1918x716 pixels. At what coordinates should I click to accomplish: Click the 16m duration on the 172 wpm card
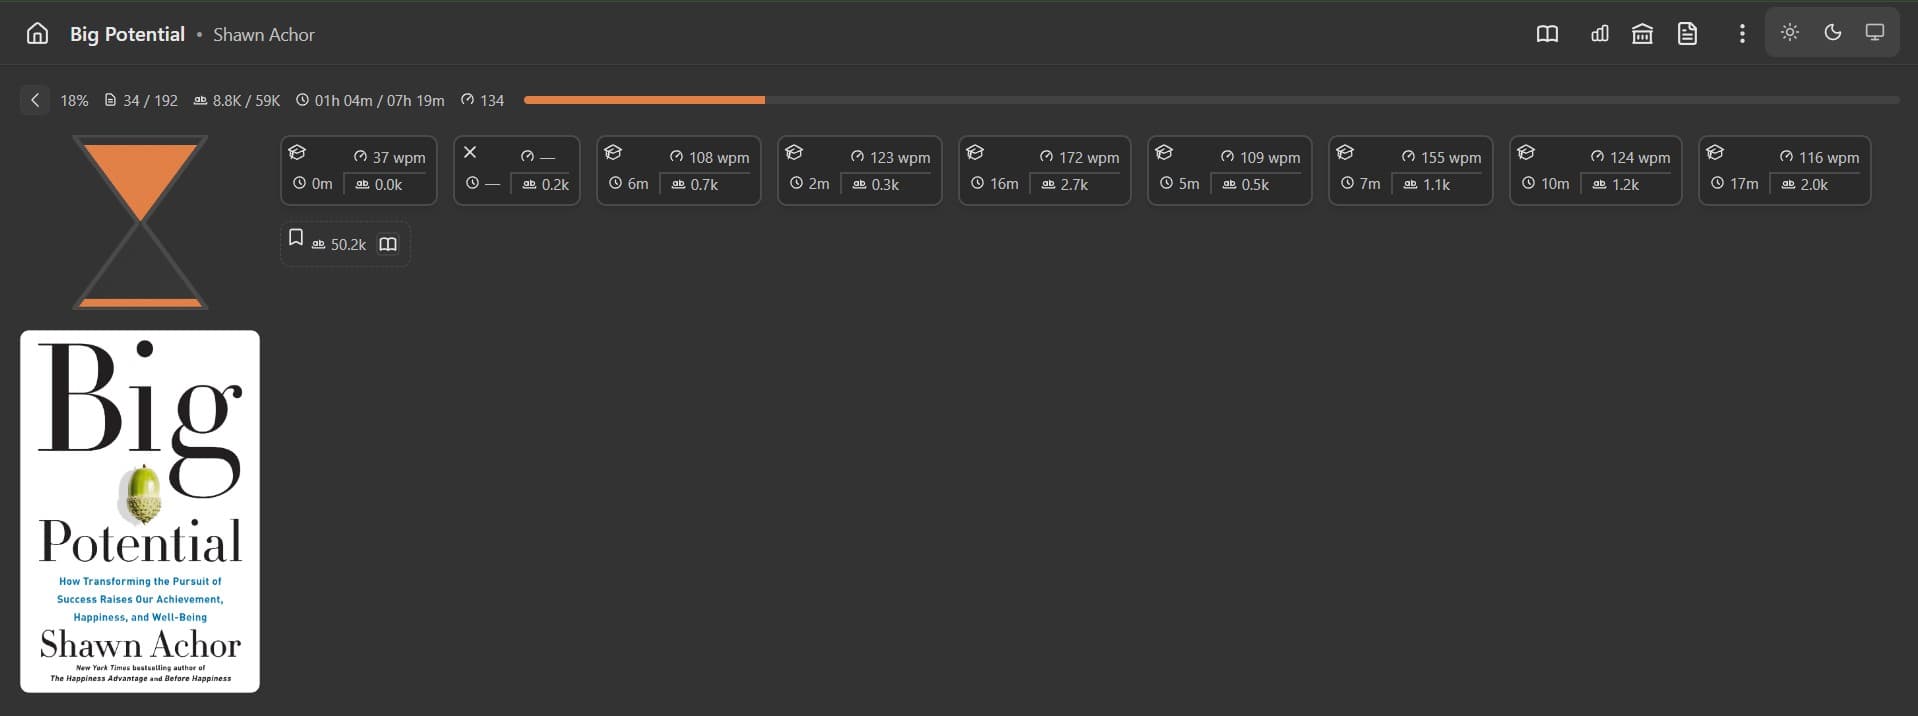click(995, 184)
